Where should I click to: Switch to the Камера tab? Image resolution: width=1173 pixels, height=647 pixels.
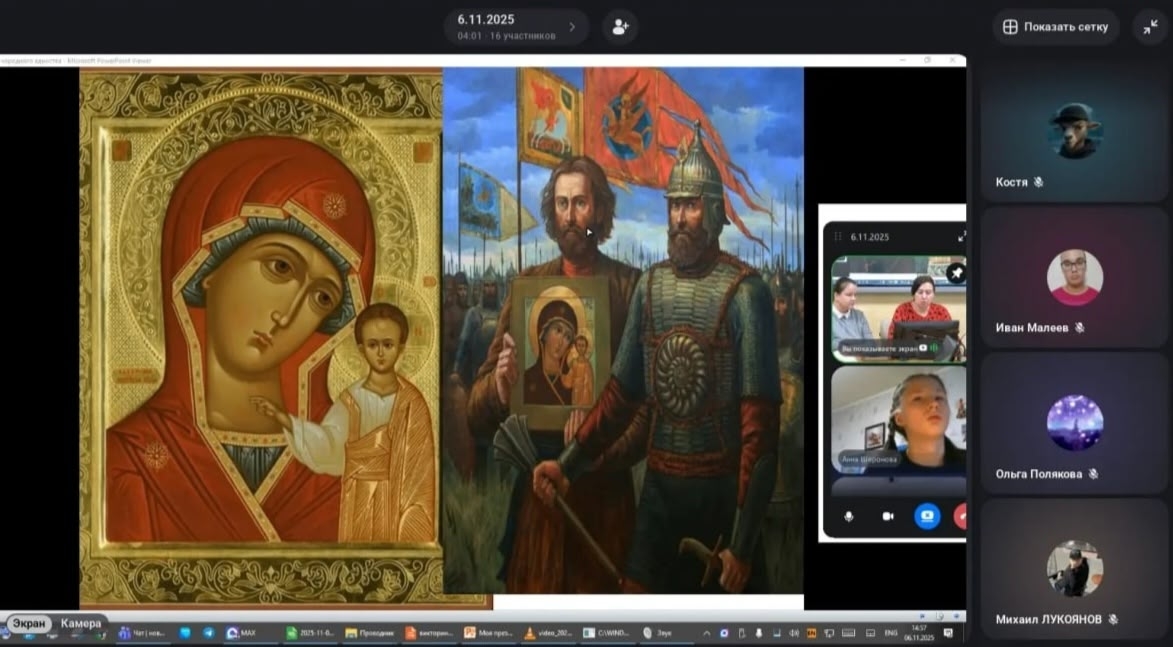coord(81,624)
